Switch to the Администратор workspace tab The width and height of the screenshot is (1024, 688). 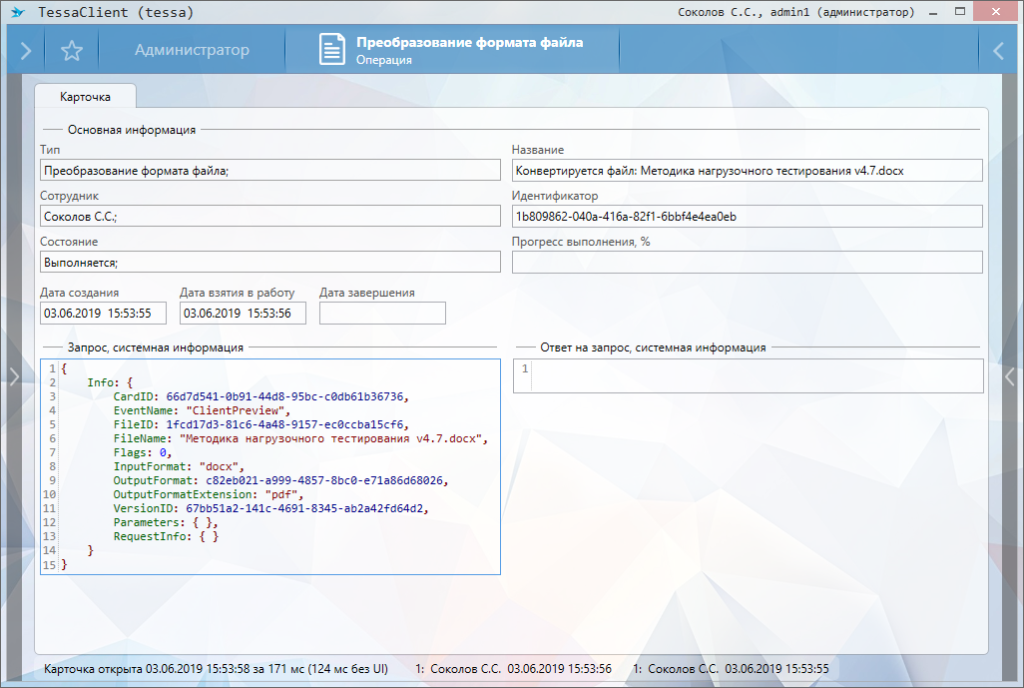click(x=192, y=51)
